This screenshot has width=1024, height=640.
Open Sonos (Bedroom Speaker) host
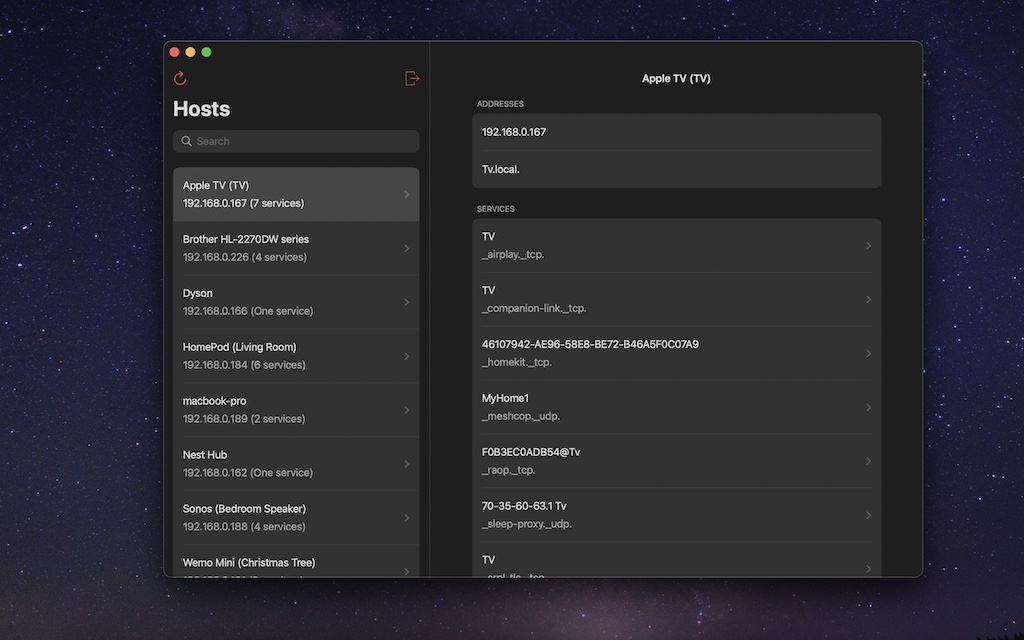(295, 518)
